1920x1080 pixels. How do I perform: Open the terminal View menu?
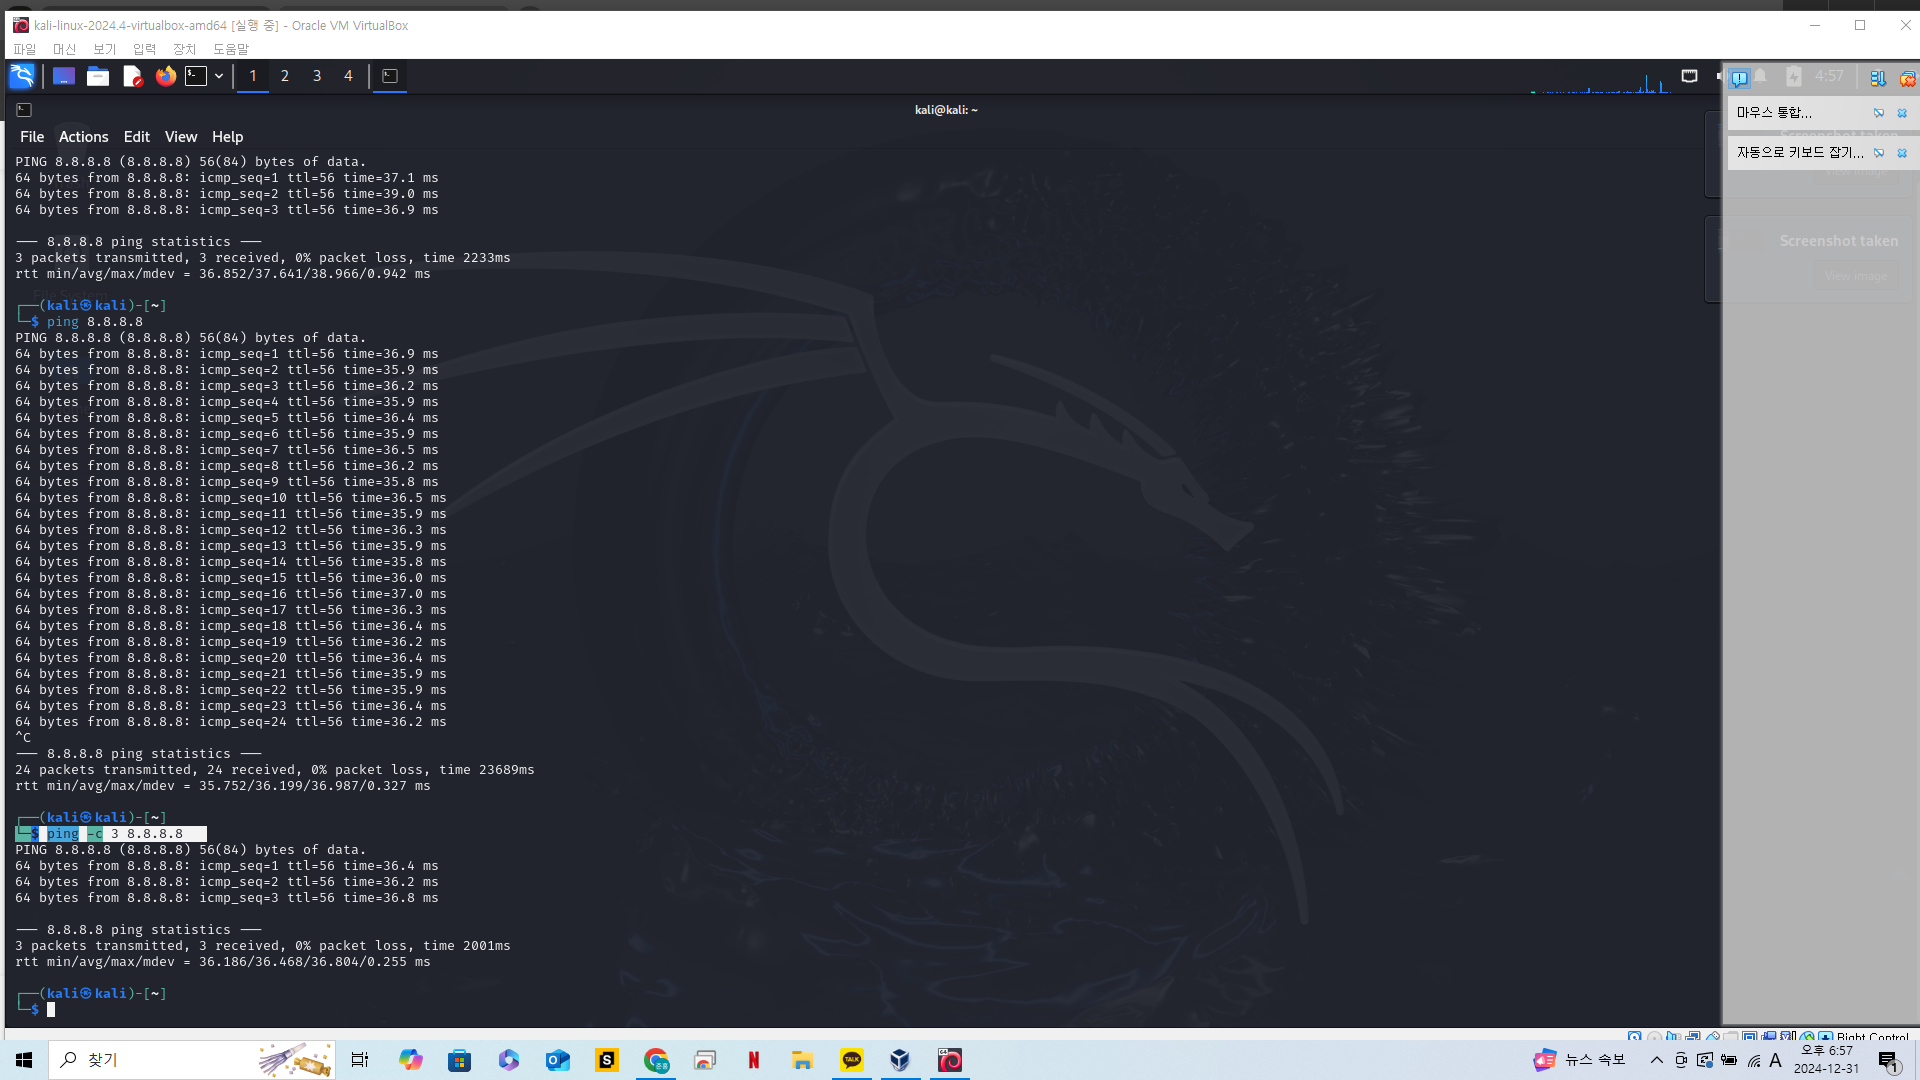181,137
